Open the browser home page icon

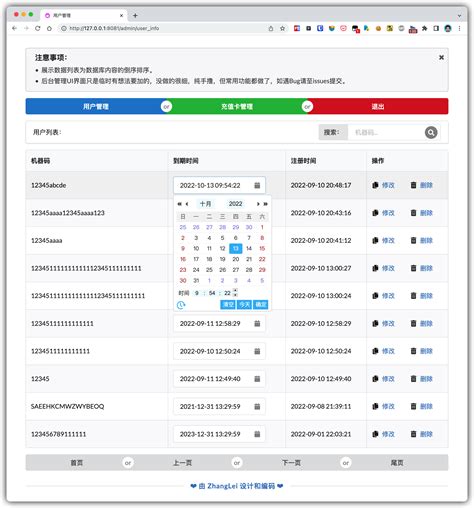(49, 28)
